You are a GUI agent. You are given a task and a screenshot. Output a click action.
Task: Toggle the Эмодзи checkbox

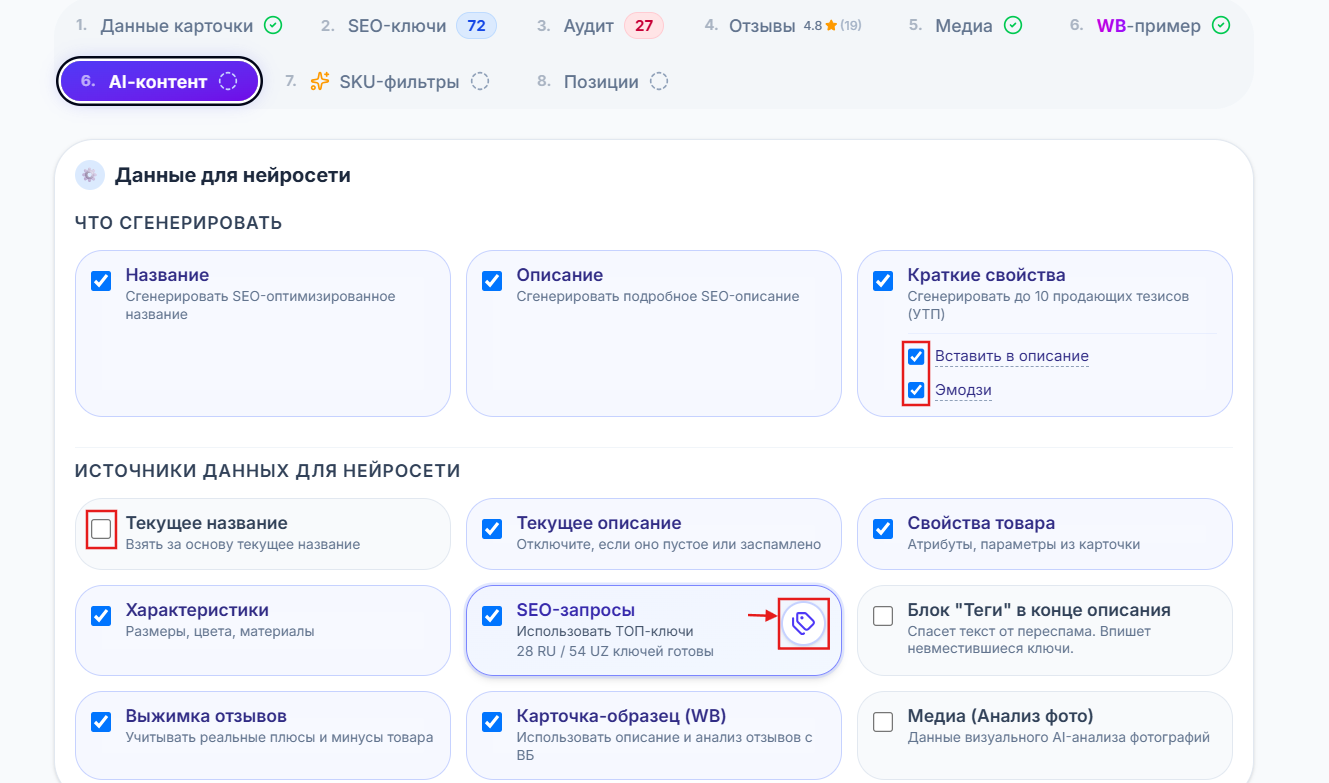click(916, 390)
